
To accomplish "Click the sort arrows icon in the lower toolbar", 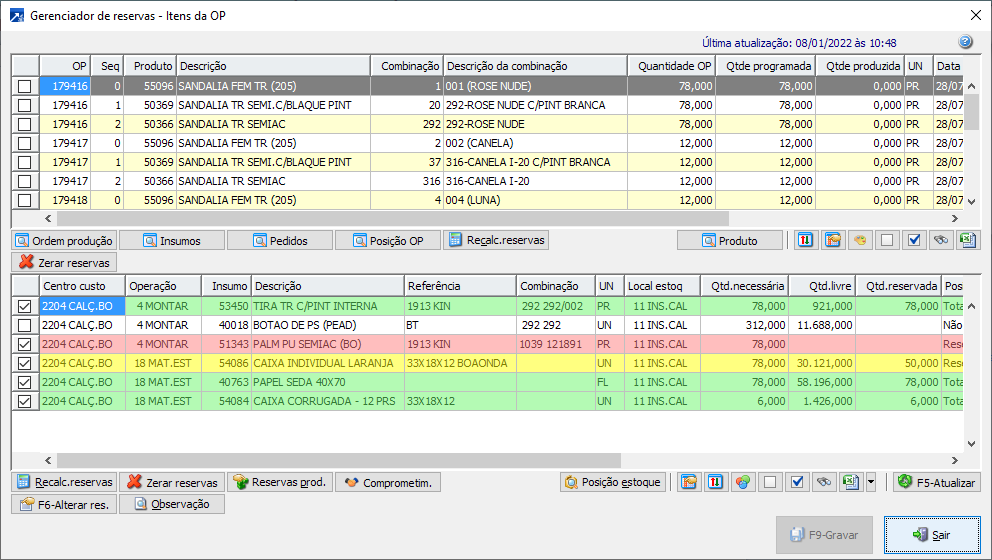I will point(716,482).
